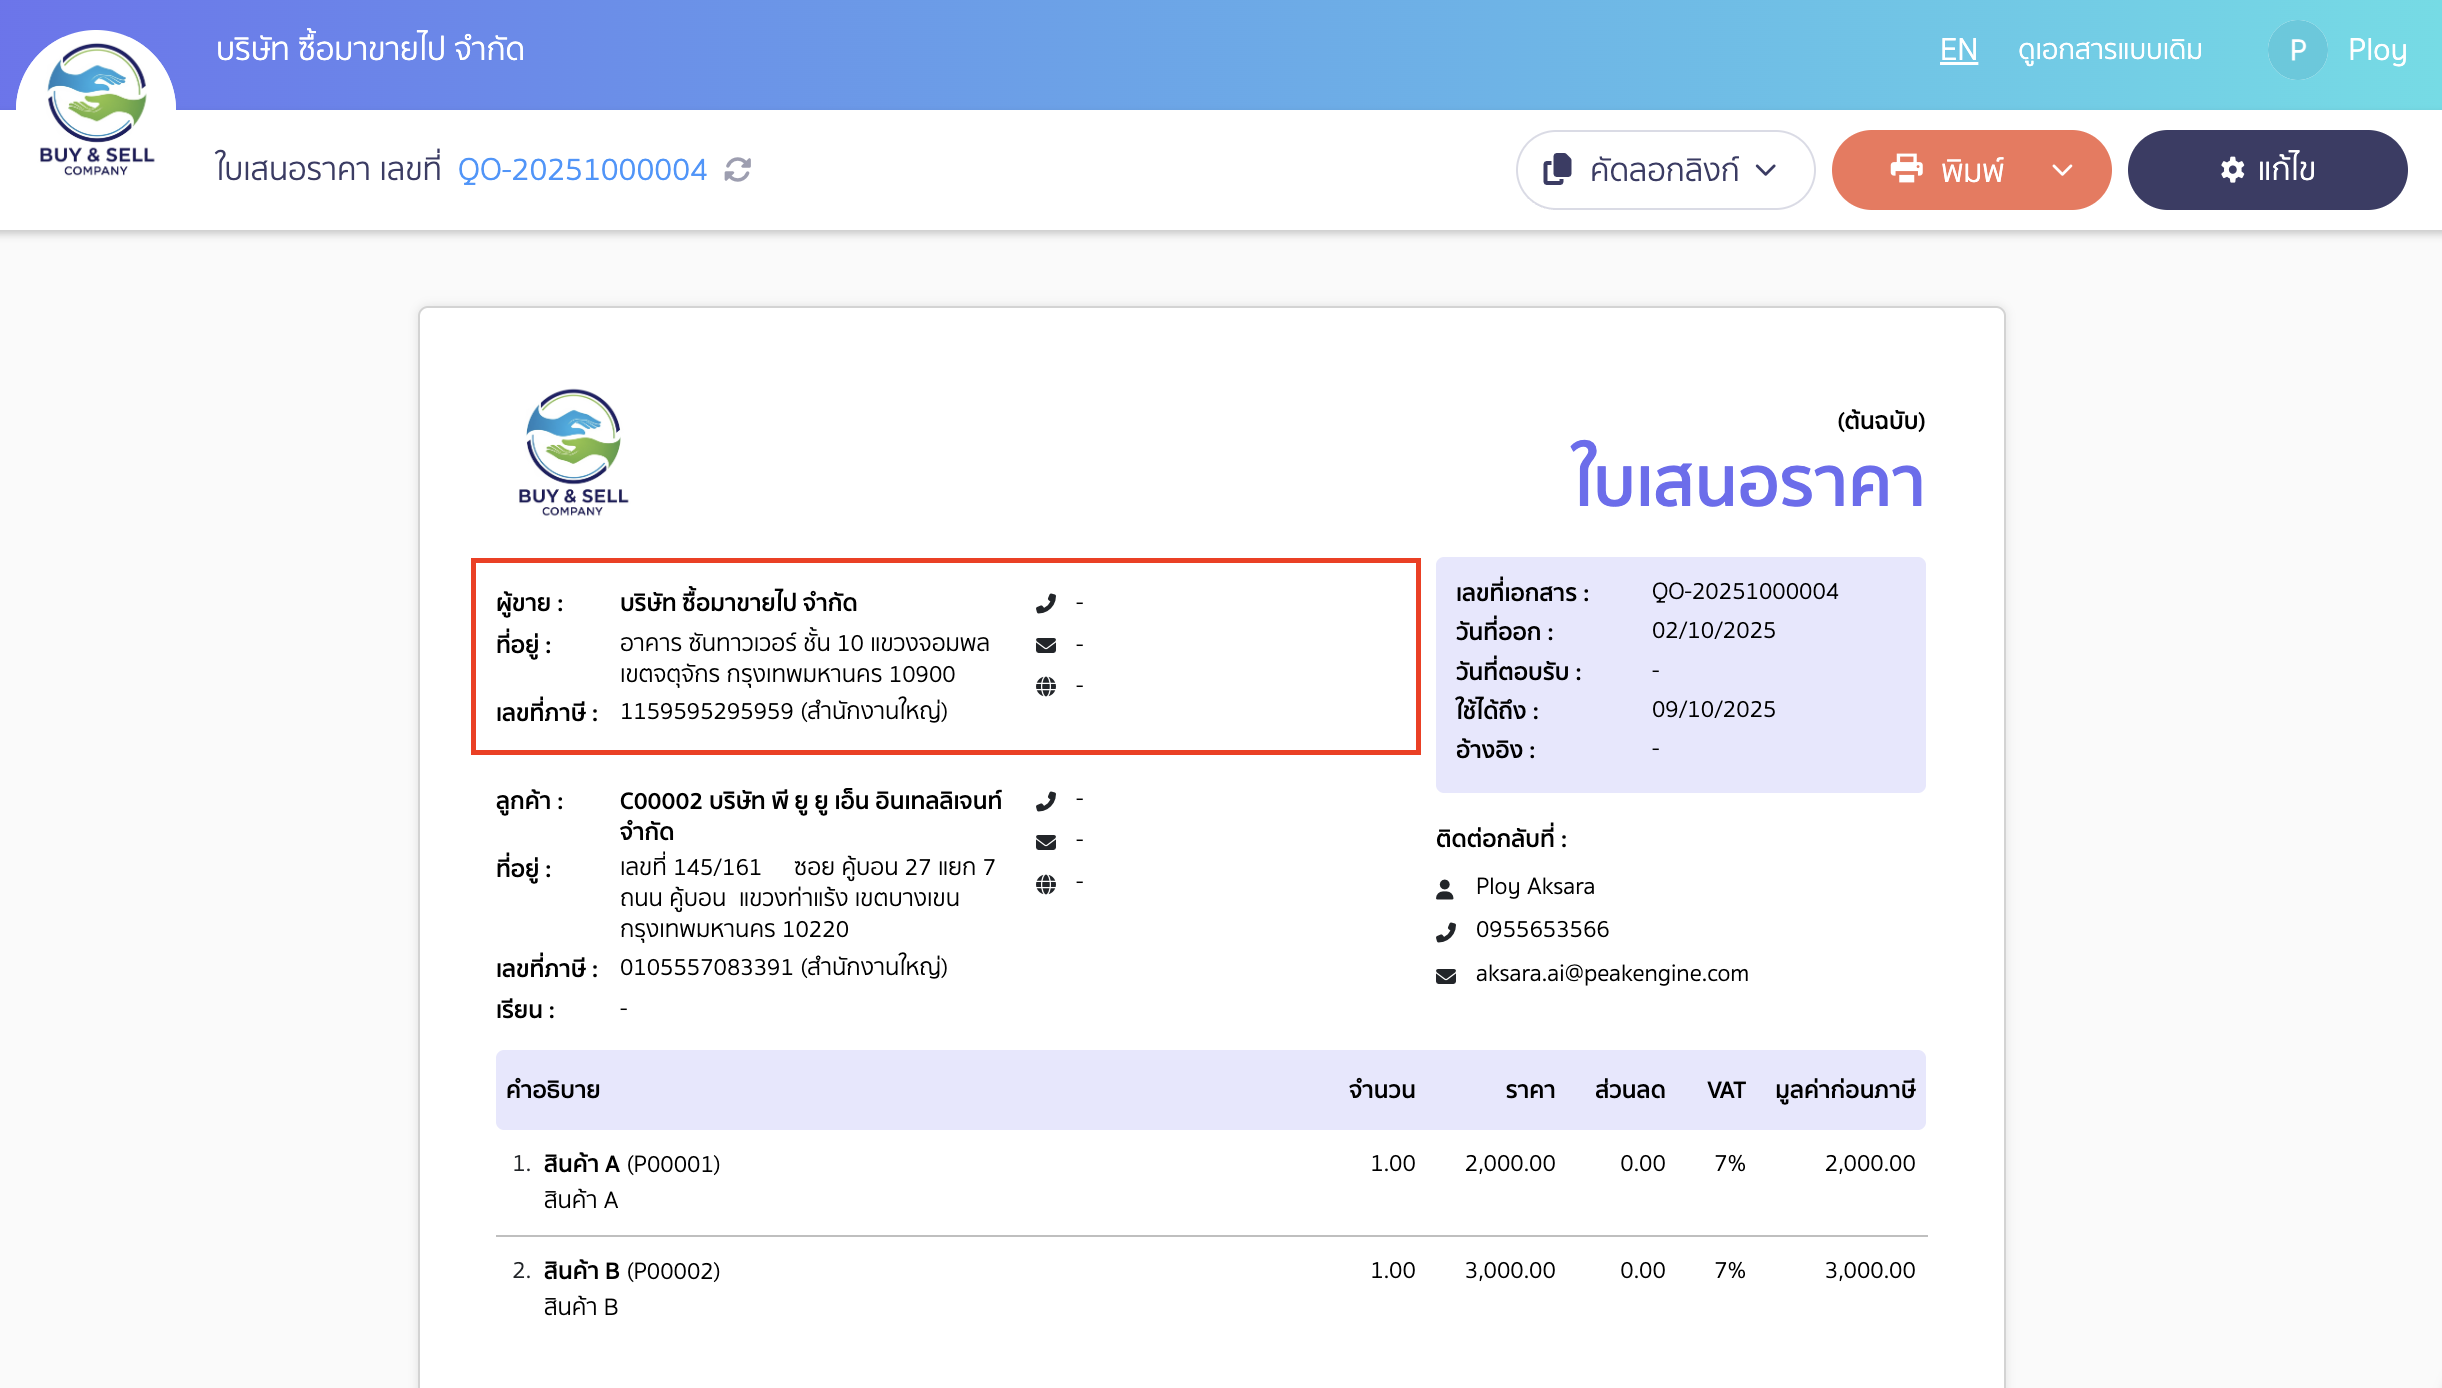Open document link QO-20251000004
Screen dimensions: 2442x1388
[581, 169]
